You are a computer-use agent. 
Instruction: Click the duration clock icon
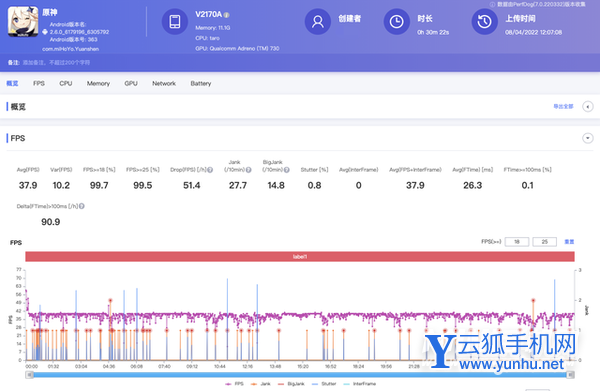tap(396, 22)
